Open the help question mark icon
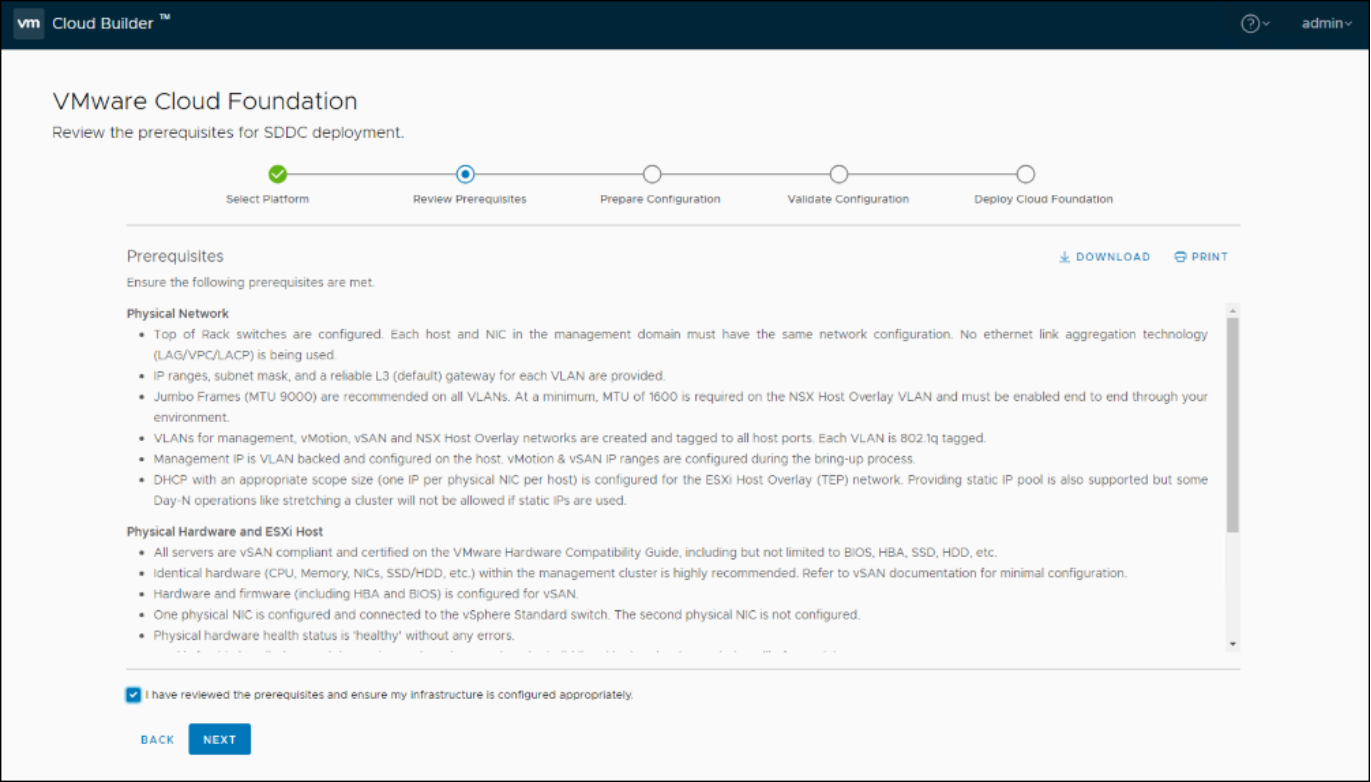Viewport: 1371px width, 782px height. (x=1250, y=24)
